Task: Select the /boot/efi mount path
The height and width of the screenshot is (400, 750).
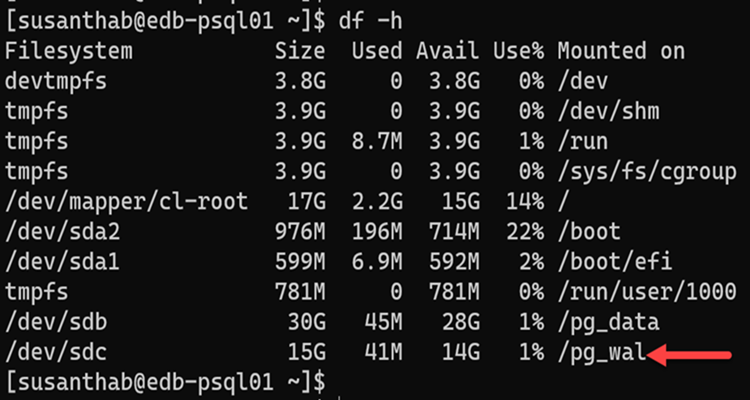Action: [615, 262]
